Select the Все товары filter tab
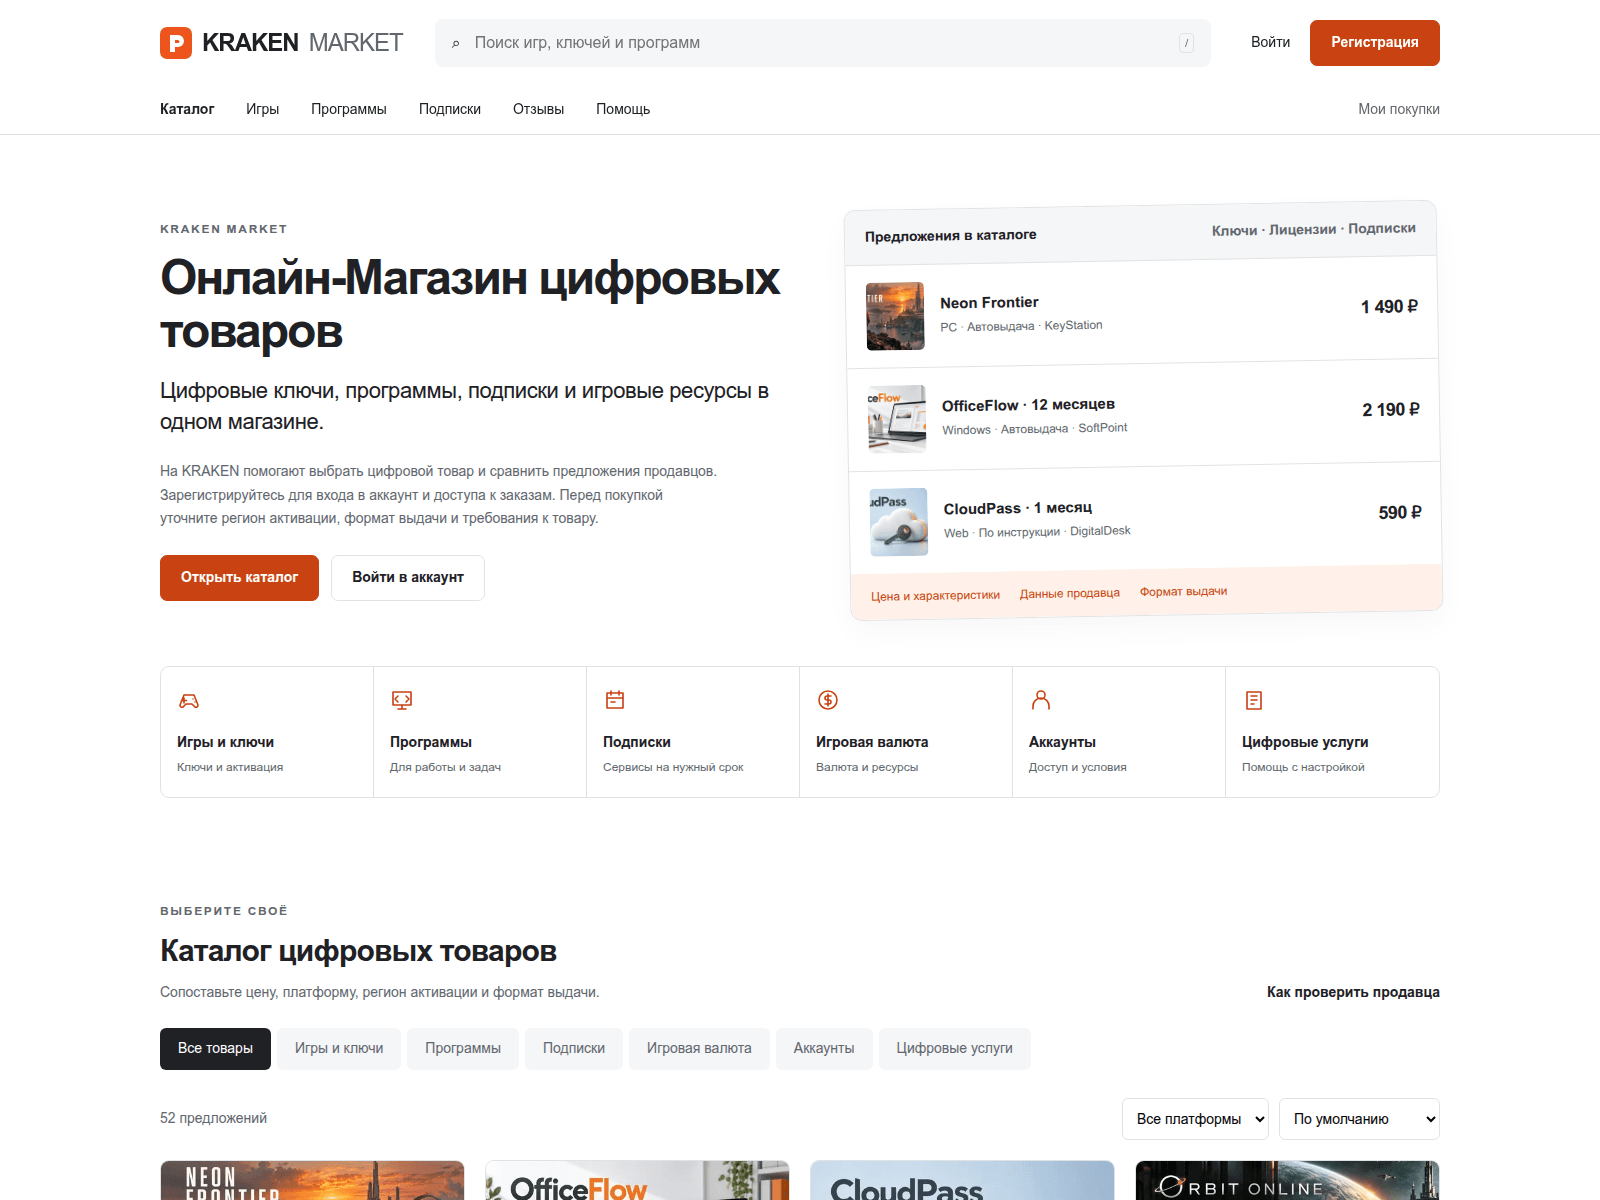Viewport: 1600px width, 1200px height. click(x=215, y=1049)
